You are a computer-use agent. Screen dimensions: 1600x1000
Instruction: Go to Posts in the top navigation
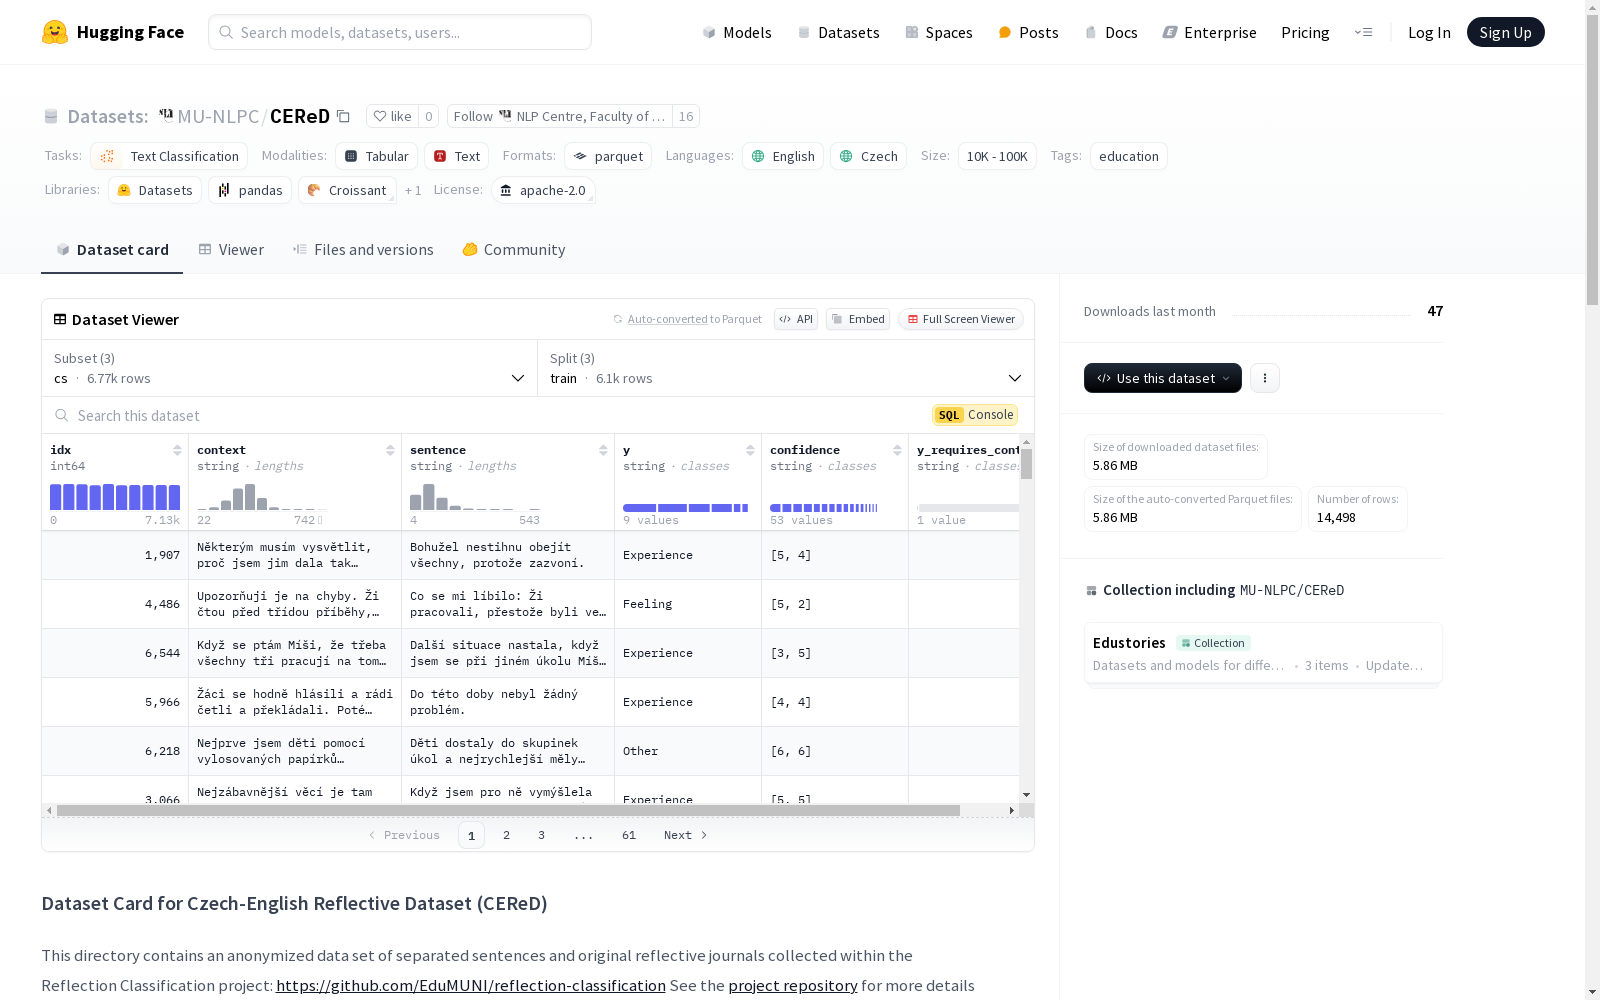pyautogui.click(x=1028, y=32)
